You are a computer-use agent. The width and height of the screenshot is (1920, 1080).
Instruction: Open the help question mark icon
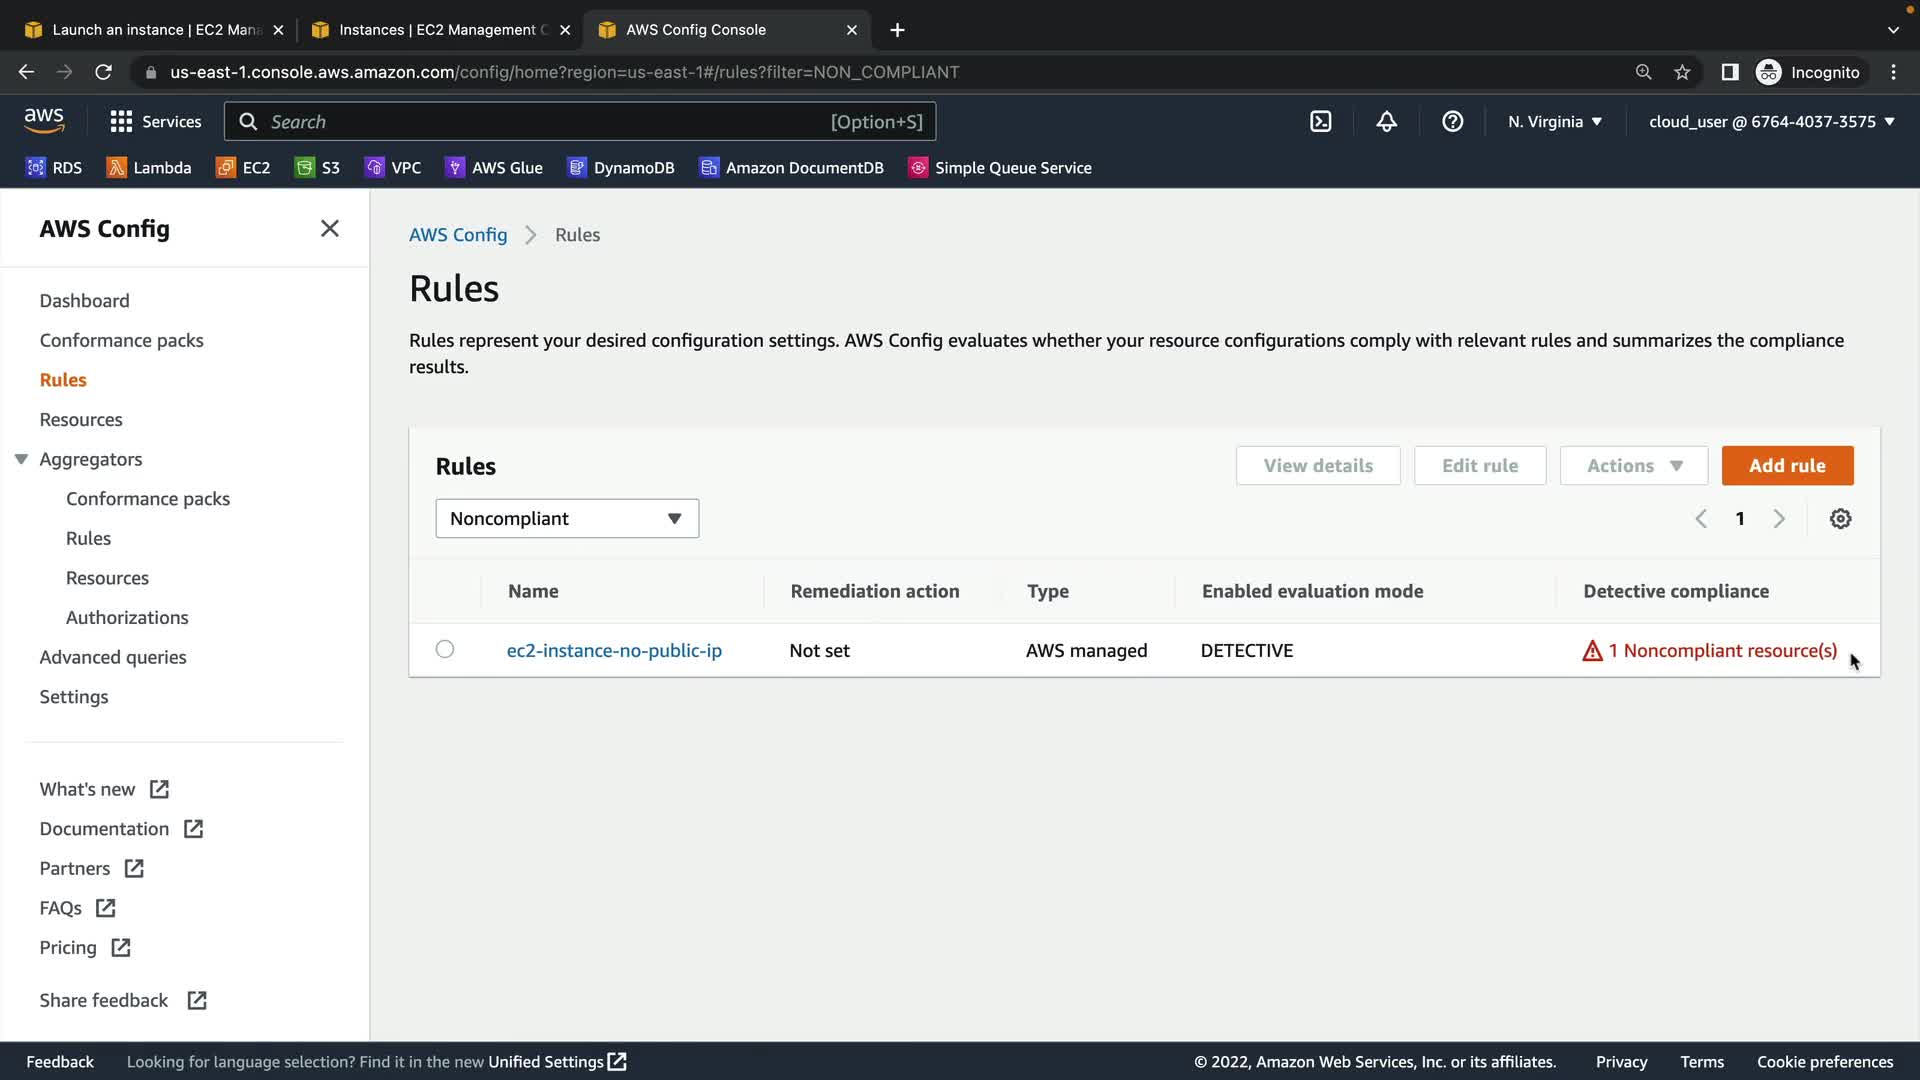pos(1452,122)
